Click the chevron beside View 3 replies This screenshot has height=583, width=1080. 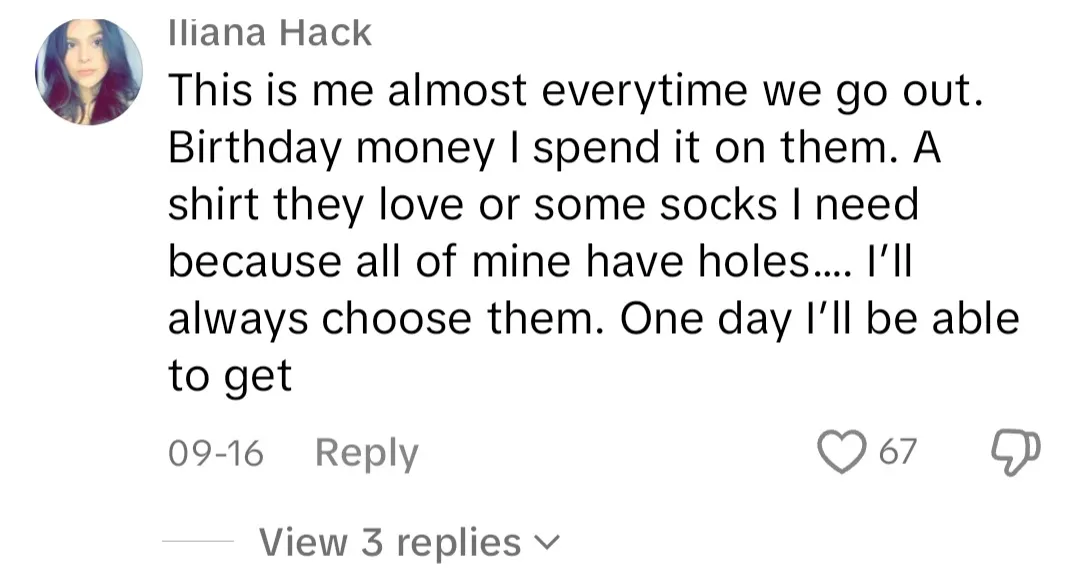click(546, 544)
